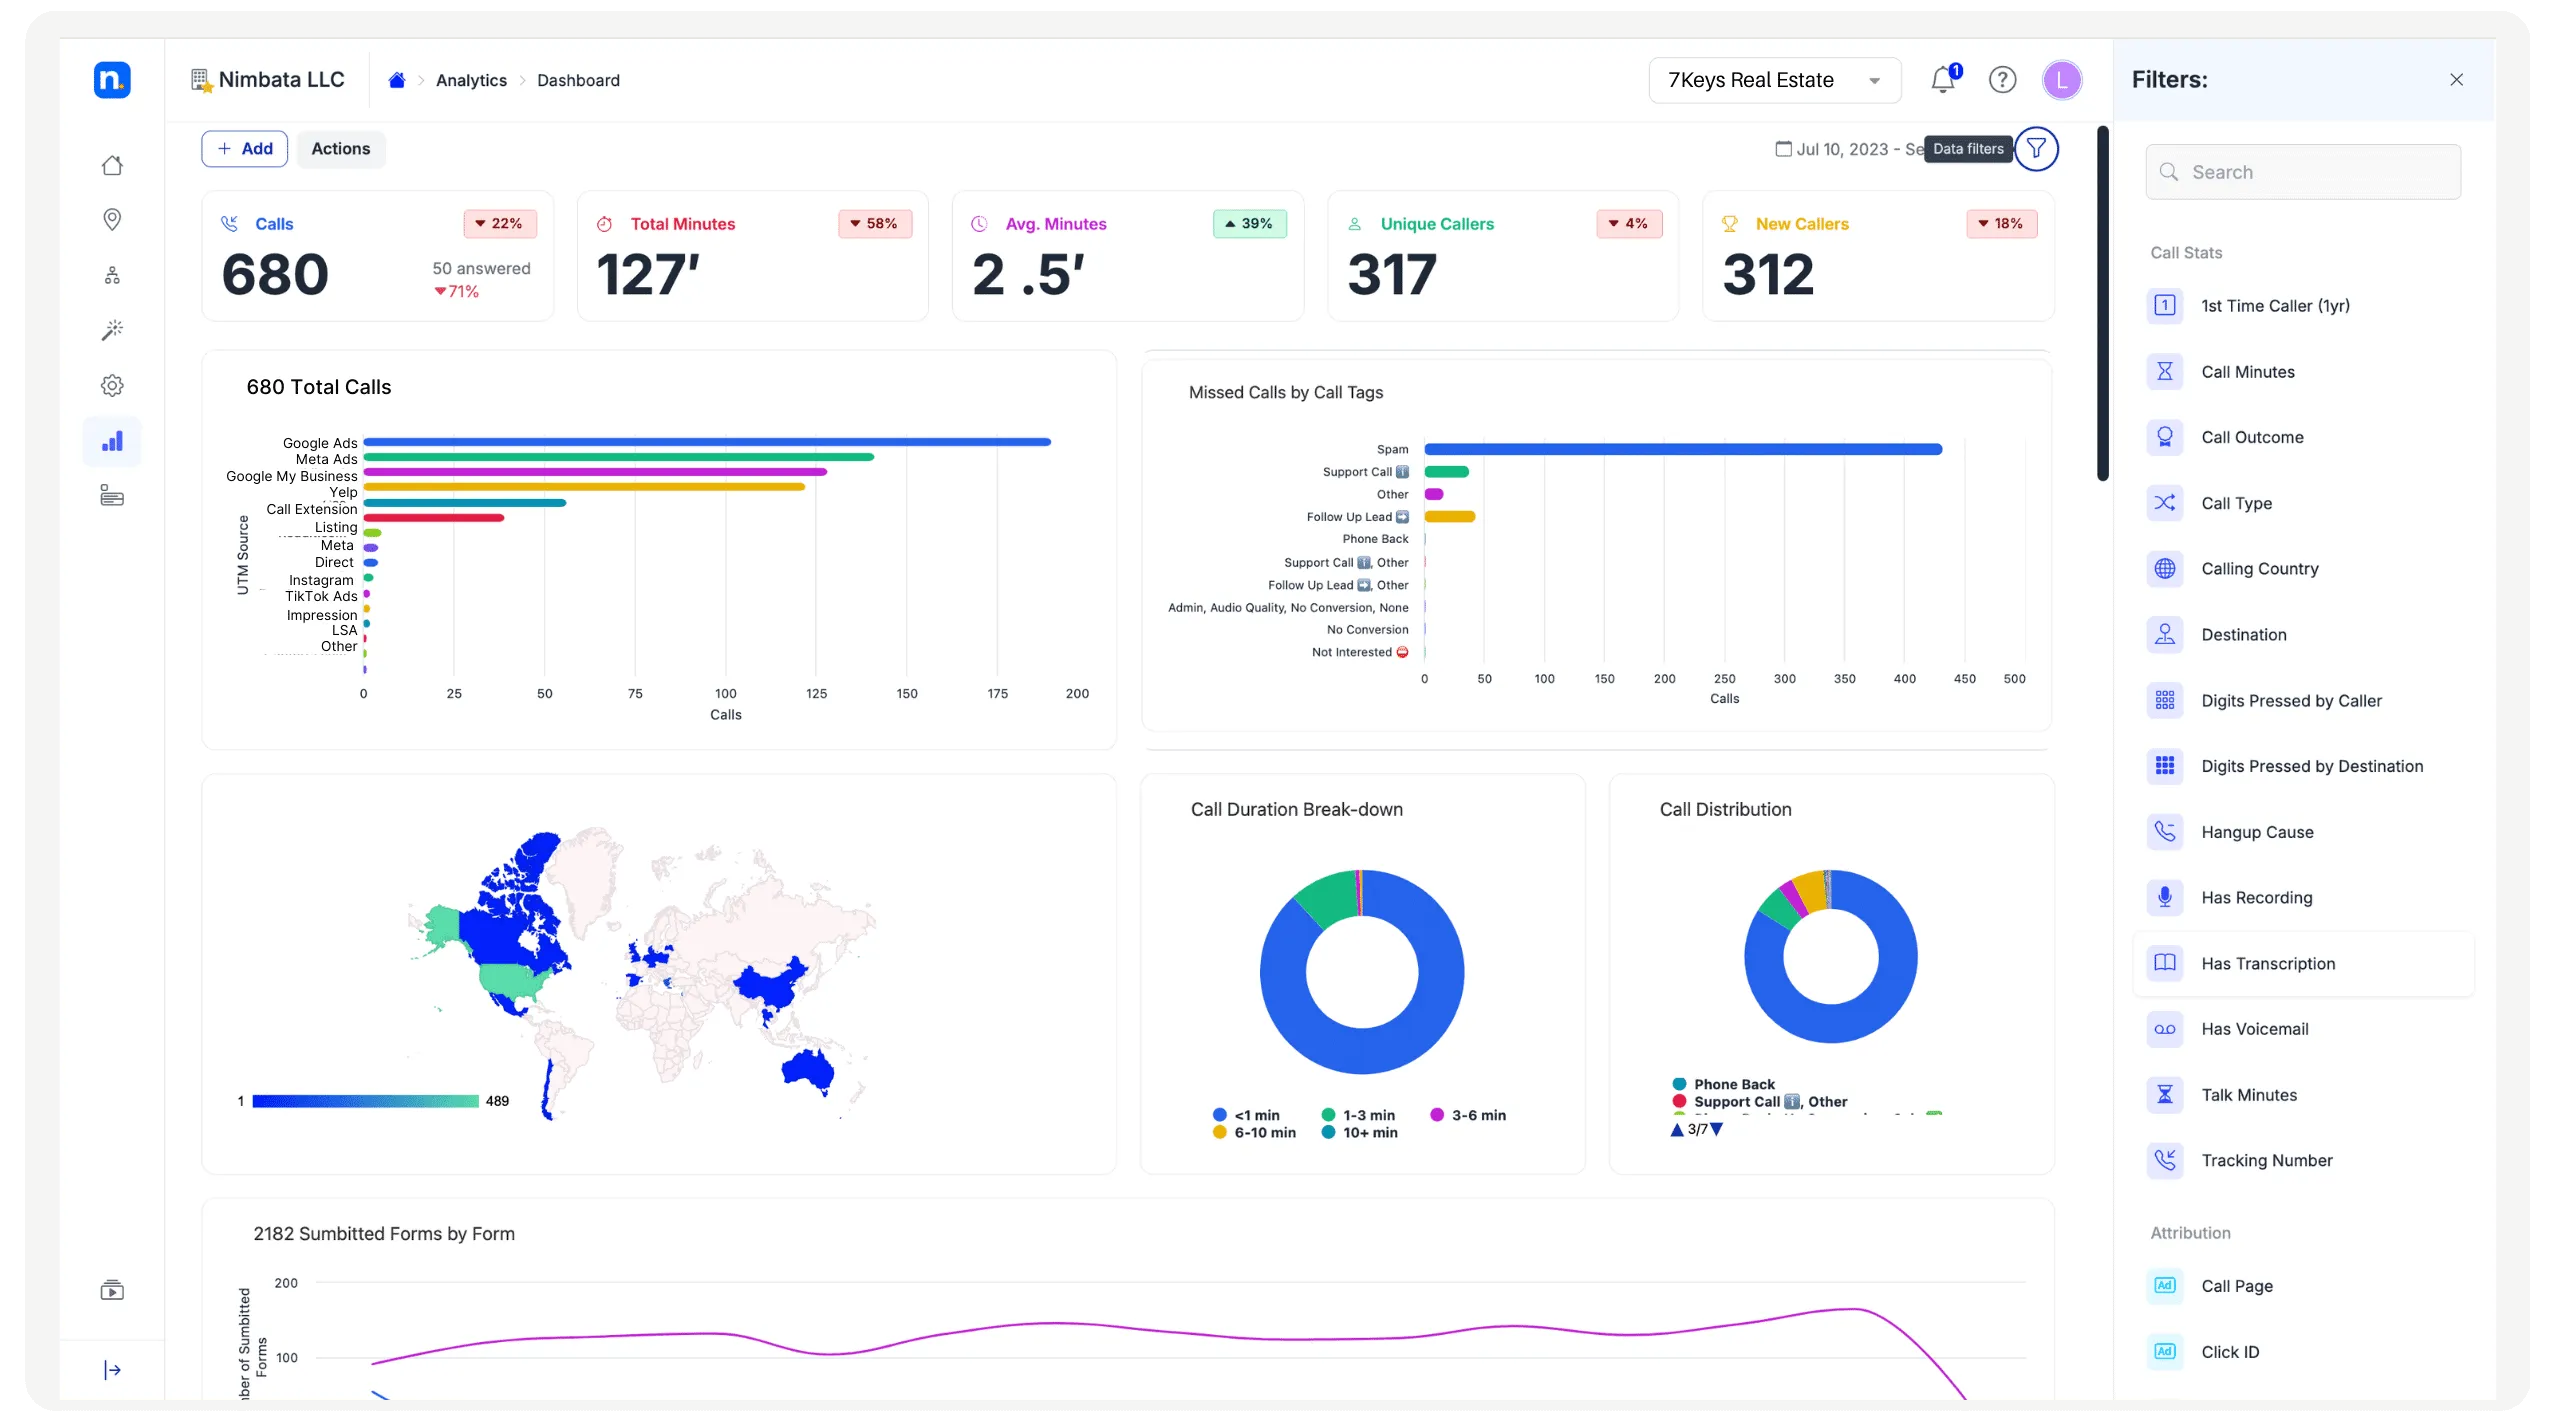Select the Calling Country filter
The height and width of the screenshot is (1421, 2556).
[x=2304, y=569]
